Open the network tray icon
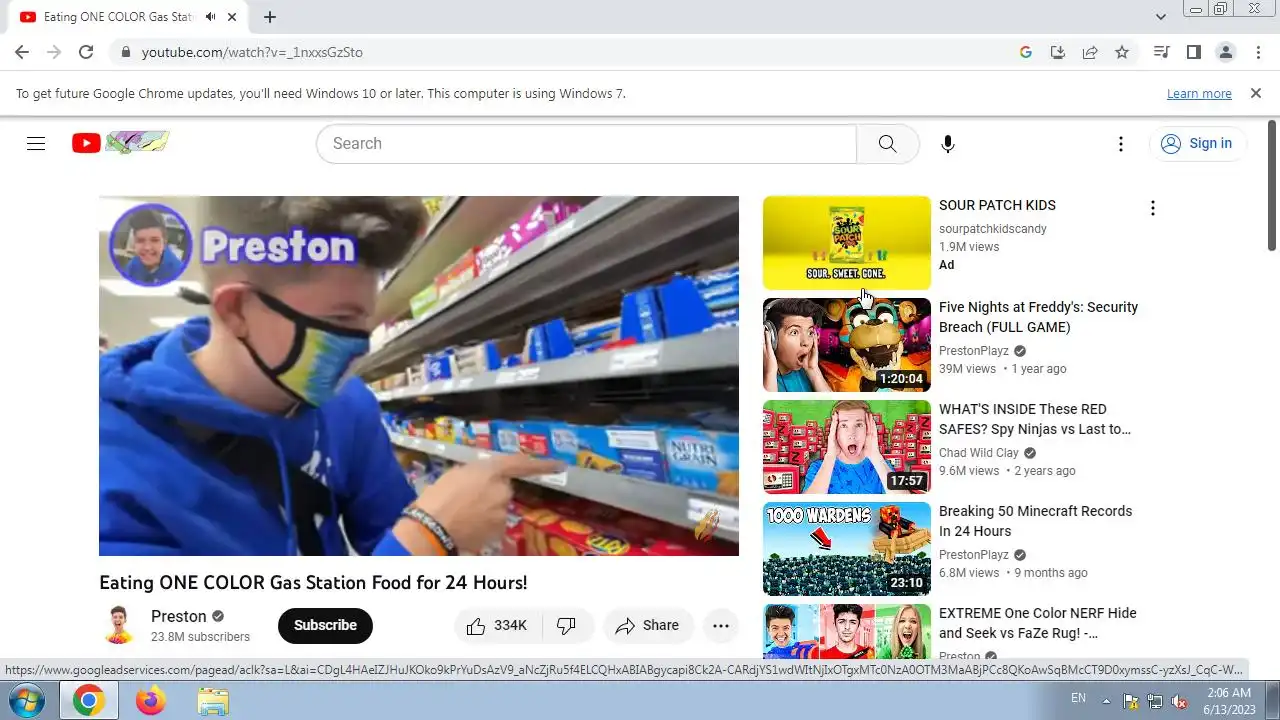 (x=1155, y=701)
